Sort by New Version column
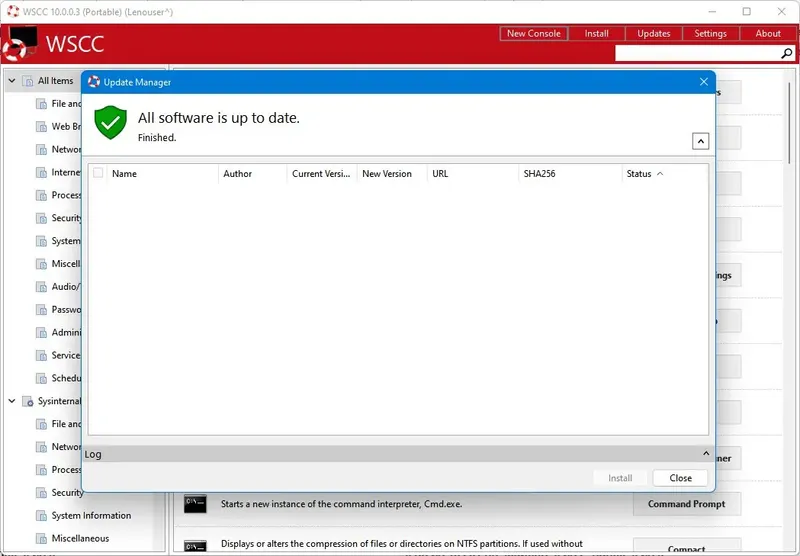The width and height of the screenshot is (800, 556). pyautogui.click(x=392, y=173)
